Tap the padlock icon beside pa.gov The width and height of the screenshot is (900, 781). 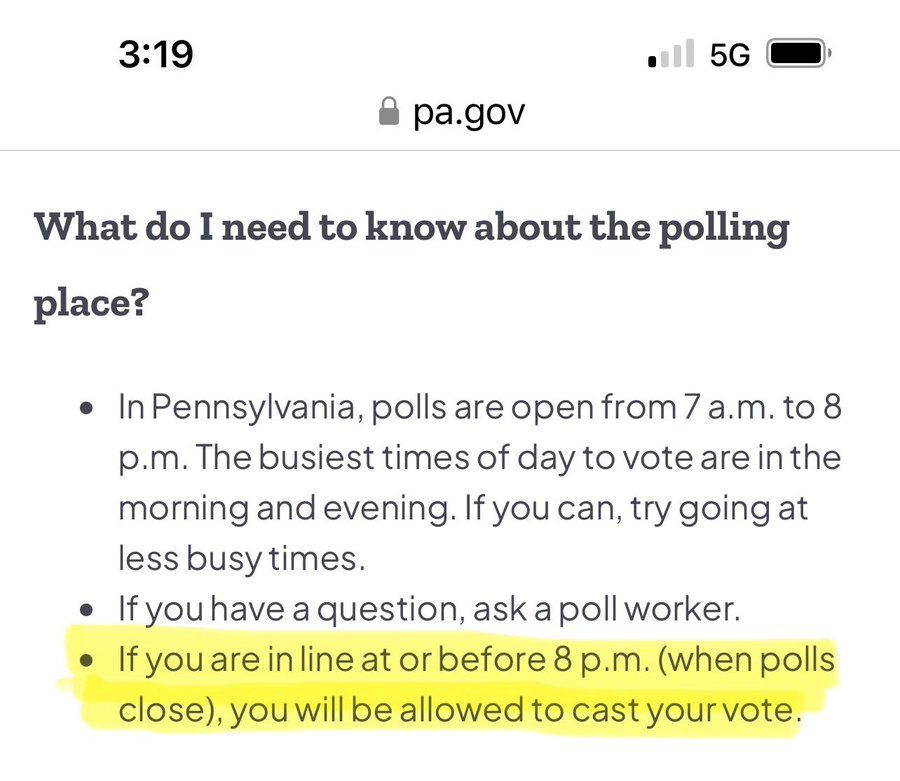(389, 113)
